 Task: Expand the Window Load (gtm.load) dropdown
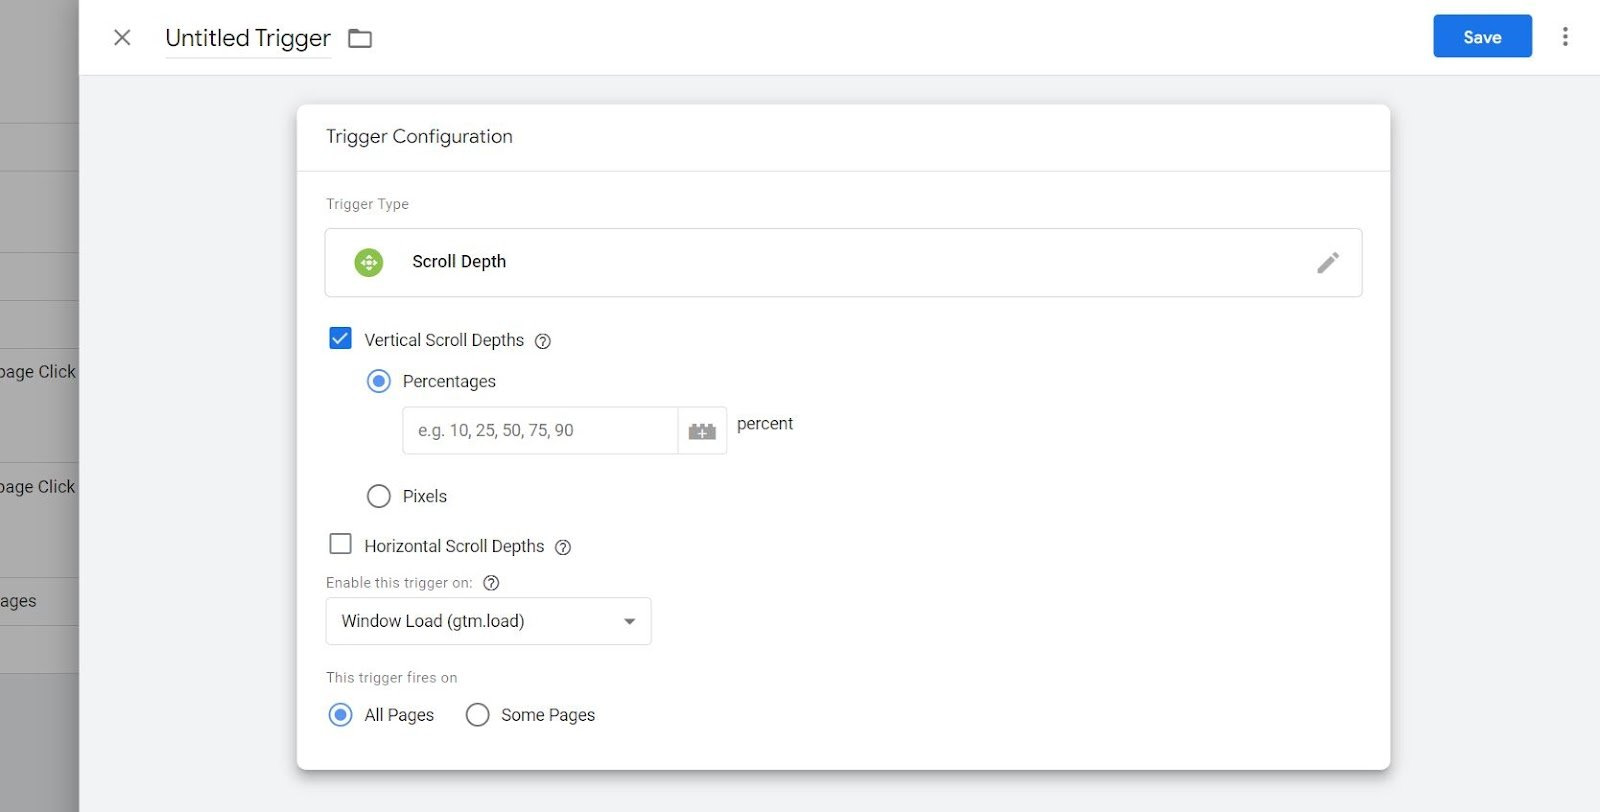(488, 621)
